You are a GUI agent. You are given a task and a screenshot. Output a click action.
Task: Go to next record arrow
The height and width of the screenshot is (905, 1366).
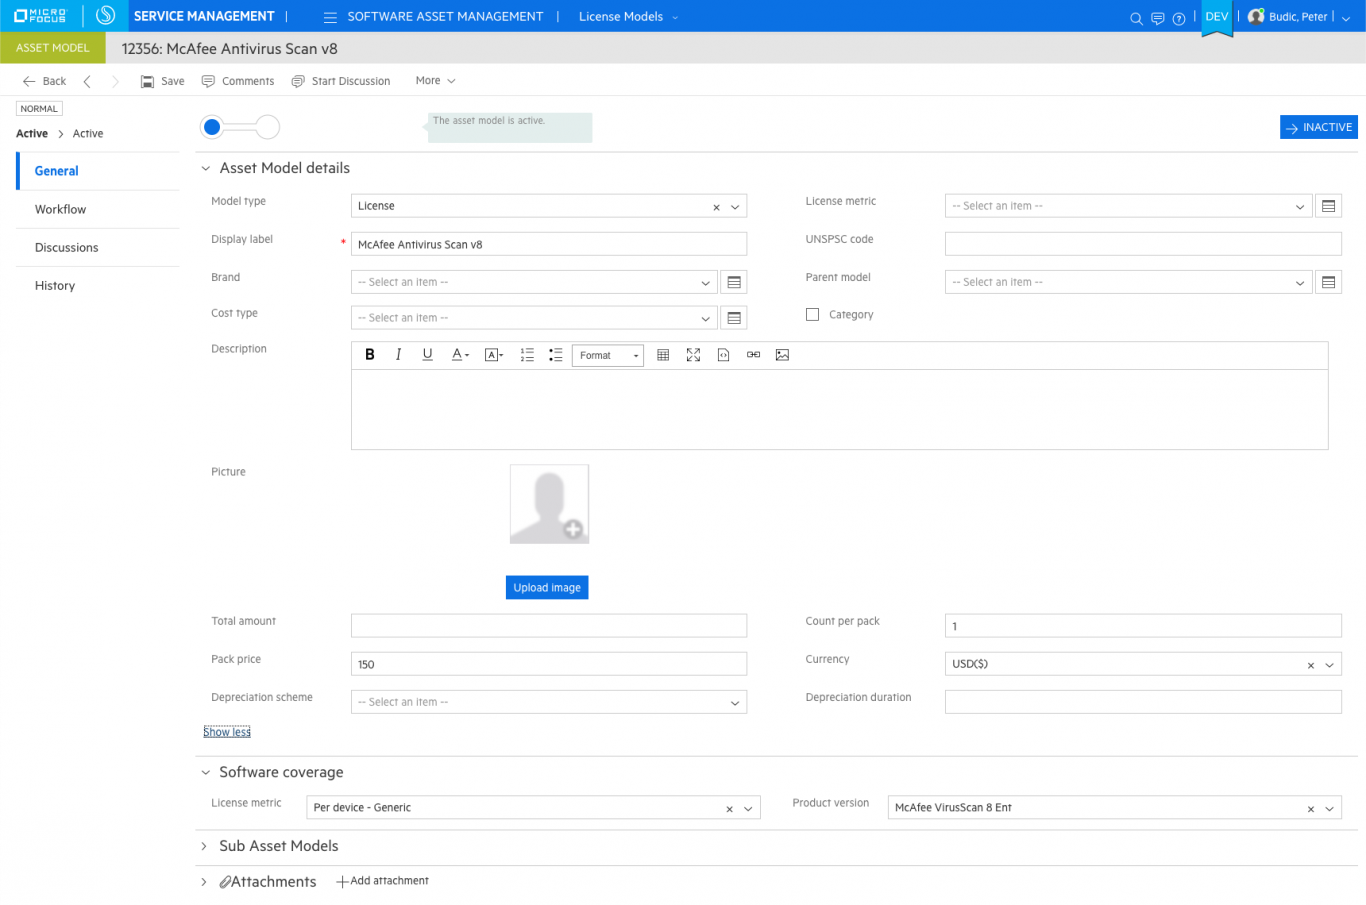[x=115, y=81]
